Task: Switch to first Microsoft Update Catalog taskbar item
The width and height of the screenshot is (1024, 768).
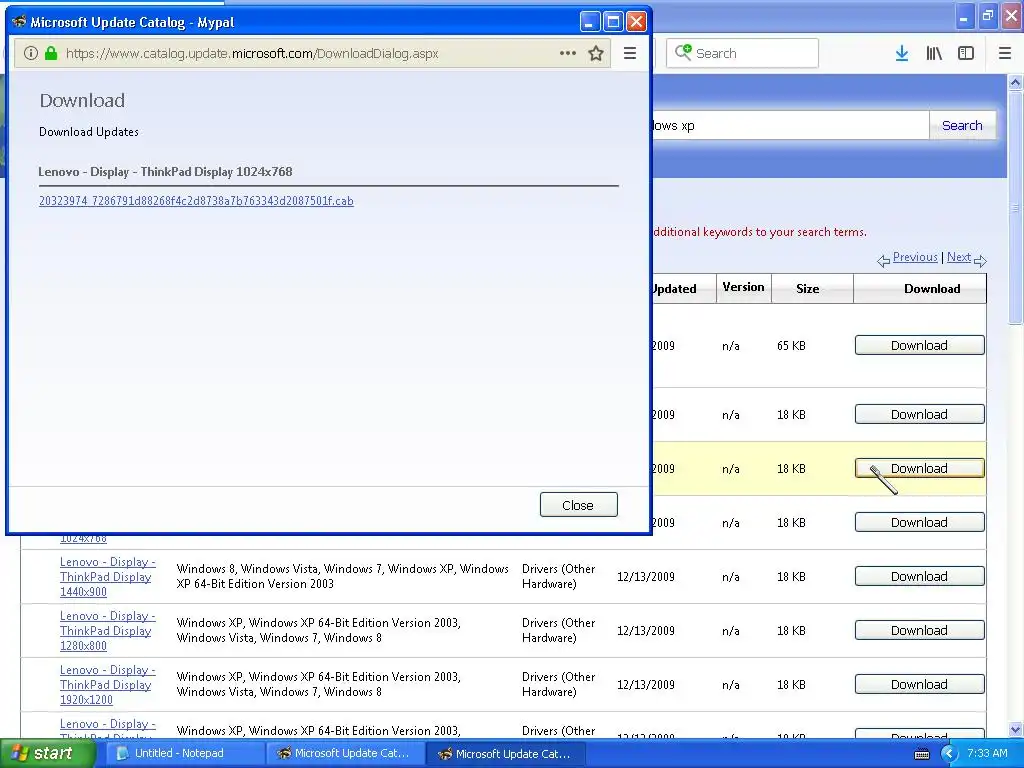Action: 345,754
